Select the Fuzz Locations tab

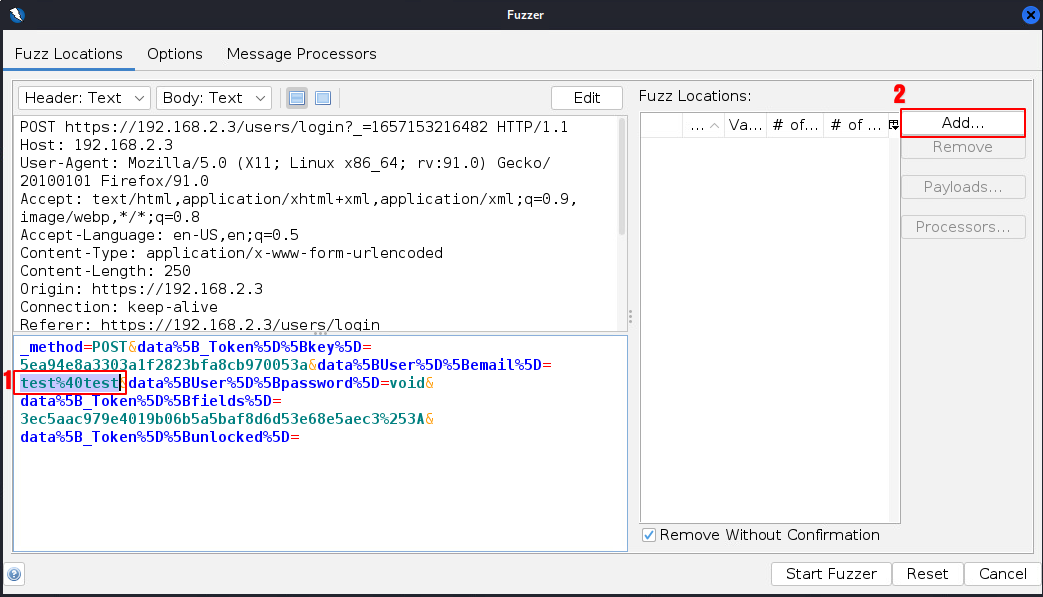click(x=69, y=54)
